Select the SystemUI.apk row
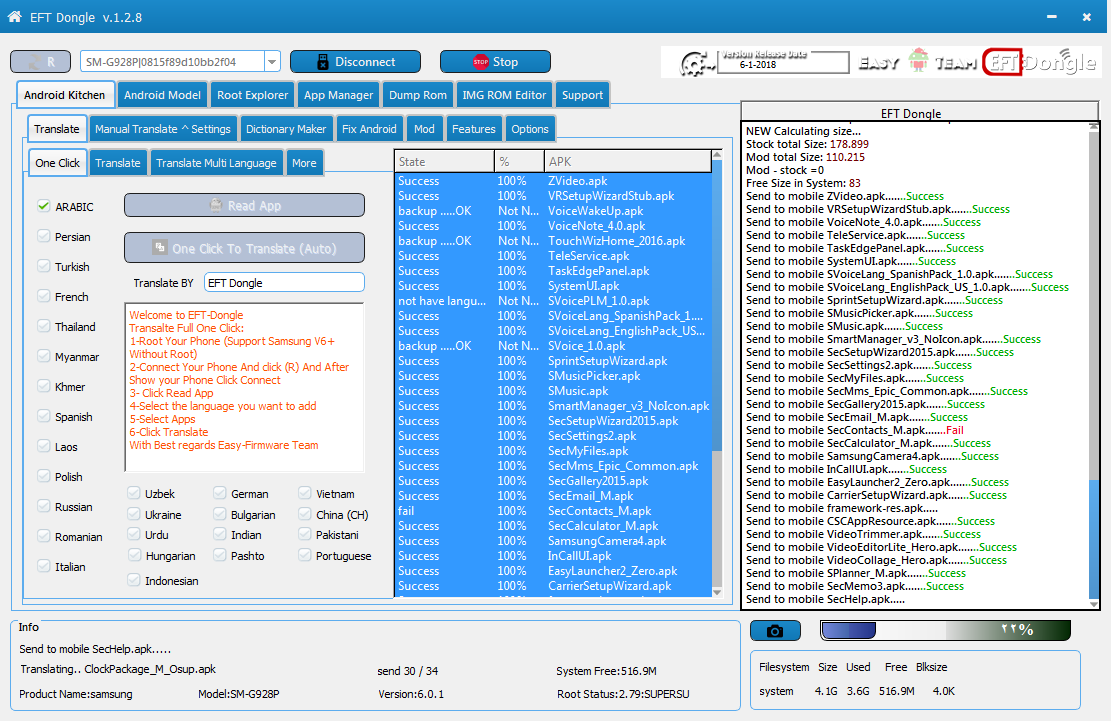This screenshot has width=1111, height=721. tap(553, 286)
